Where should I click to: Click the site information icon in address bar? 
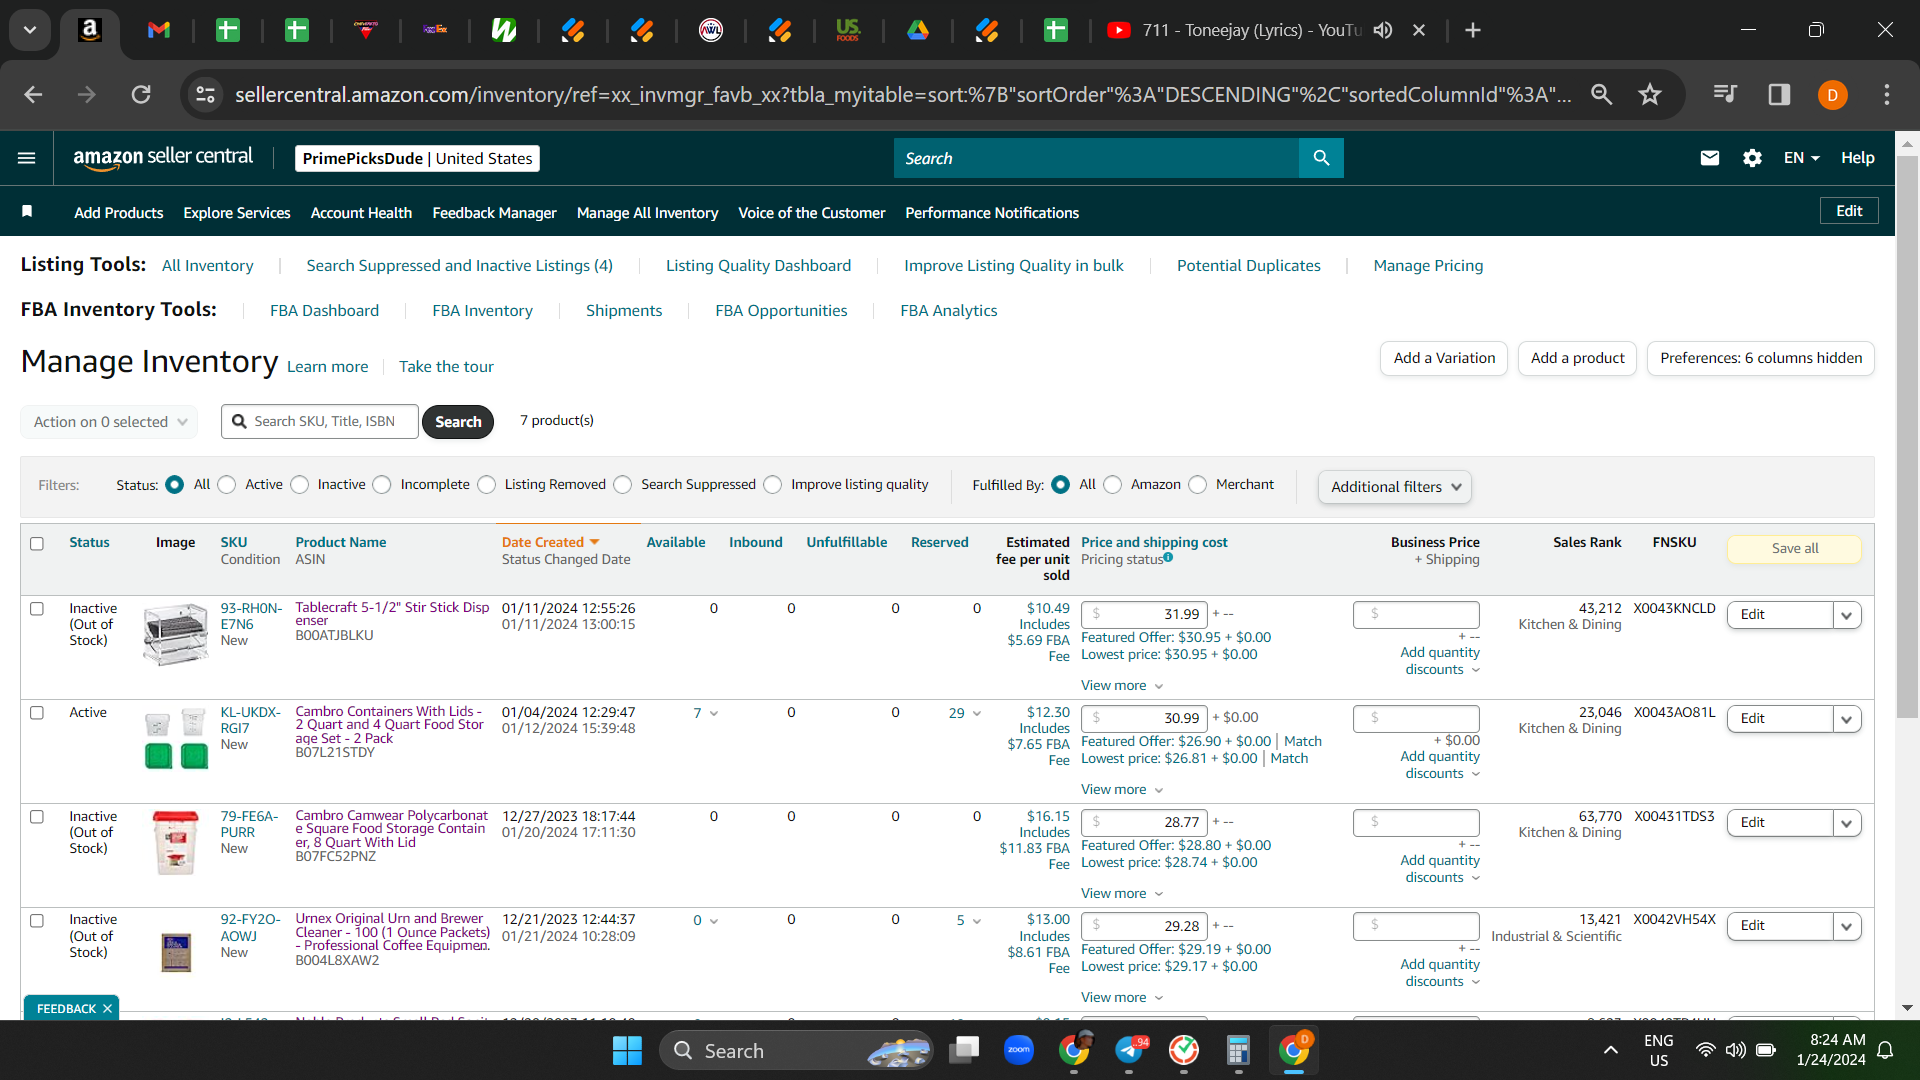click(205, 94)
